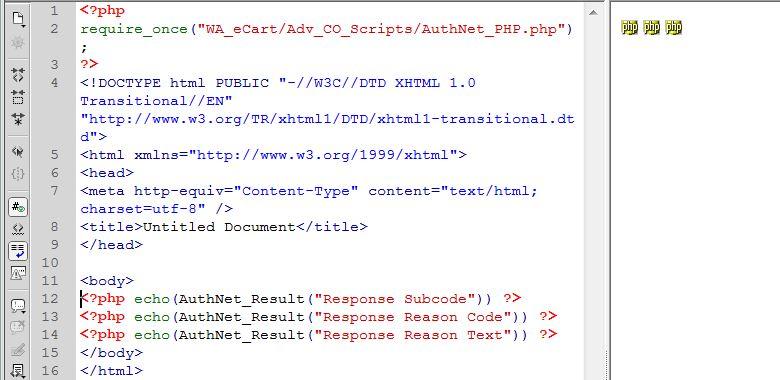Open the Open Documents dropdown
This screenshot has width=780, height=380.
[18, 19]
